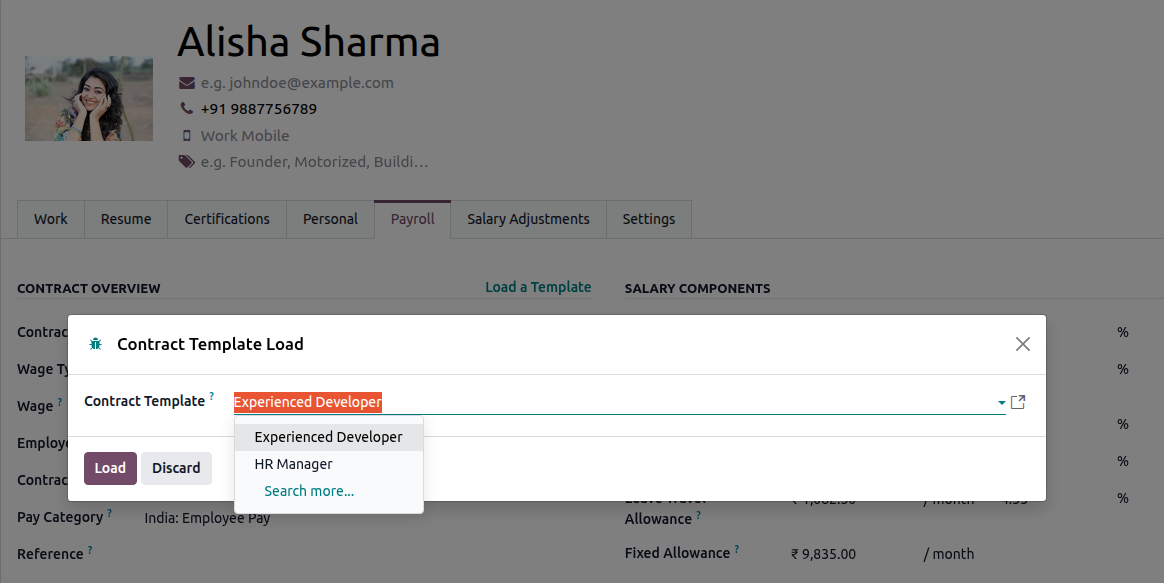Click the Discard button
The width and height of the screenshot is (1164, 583).
click(176, 468)
